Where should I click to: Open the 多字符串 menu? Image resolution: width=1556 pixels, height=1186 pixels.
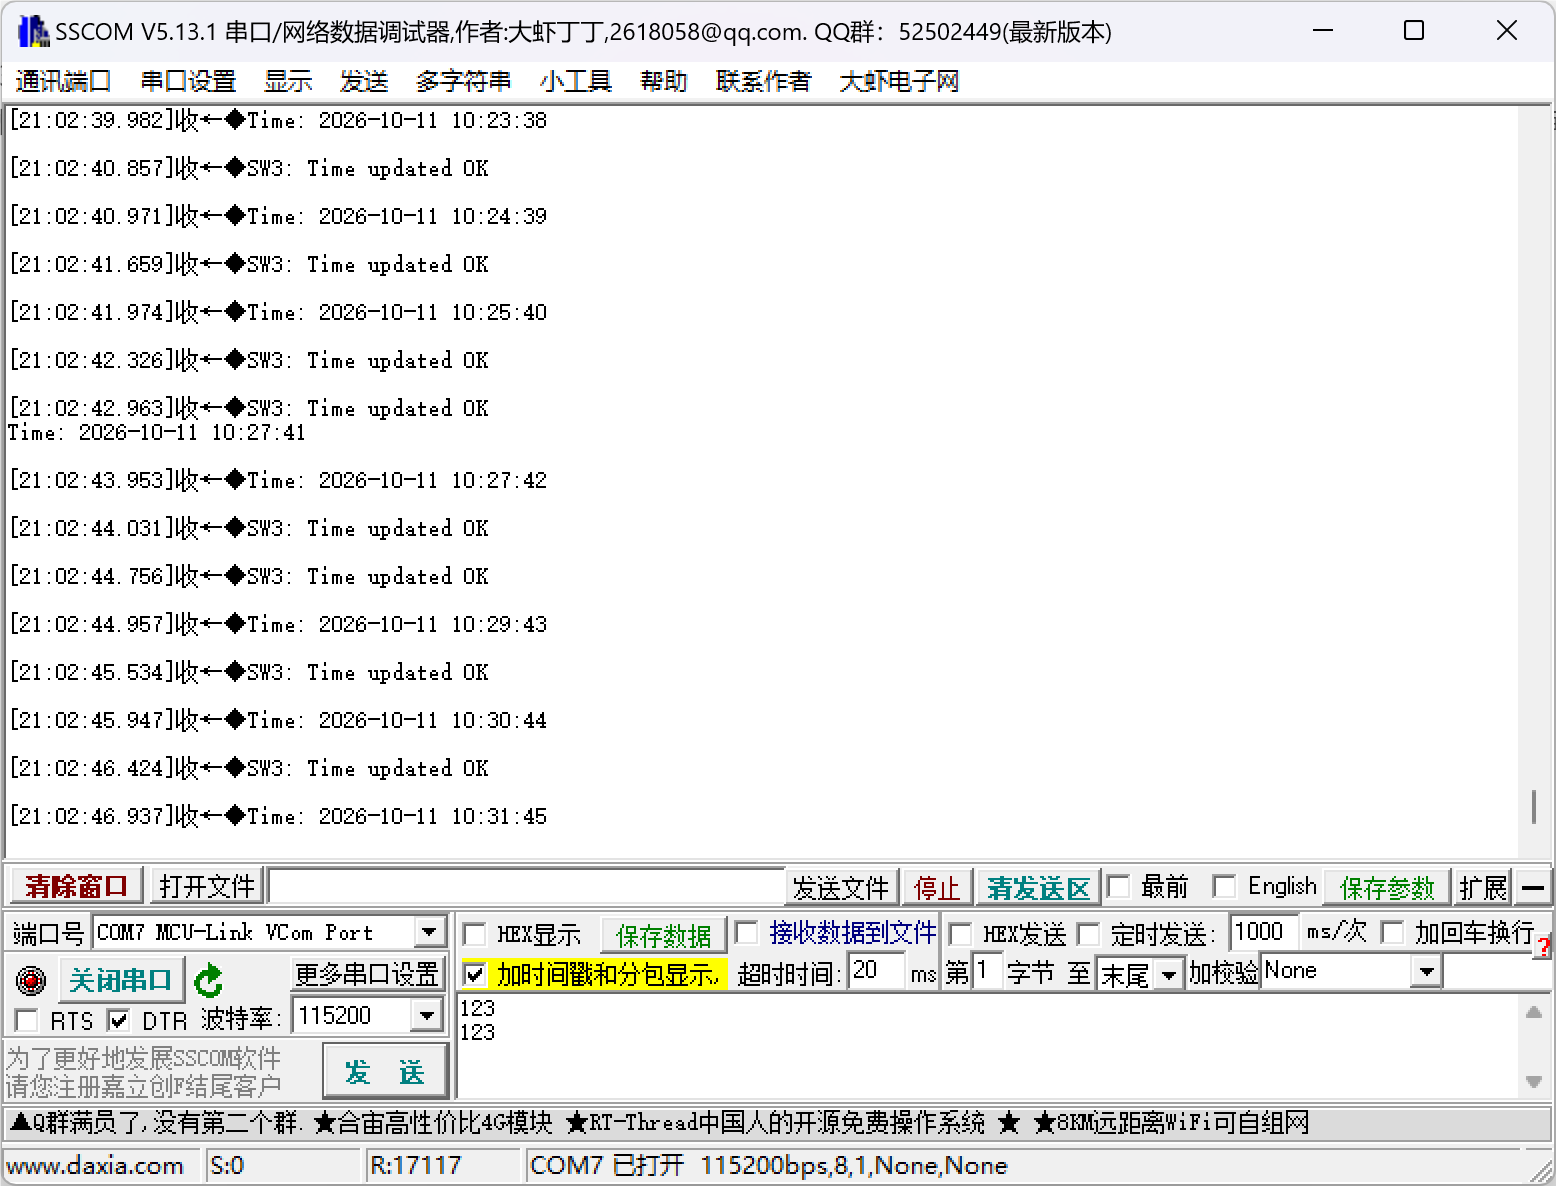click(463, 81)
